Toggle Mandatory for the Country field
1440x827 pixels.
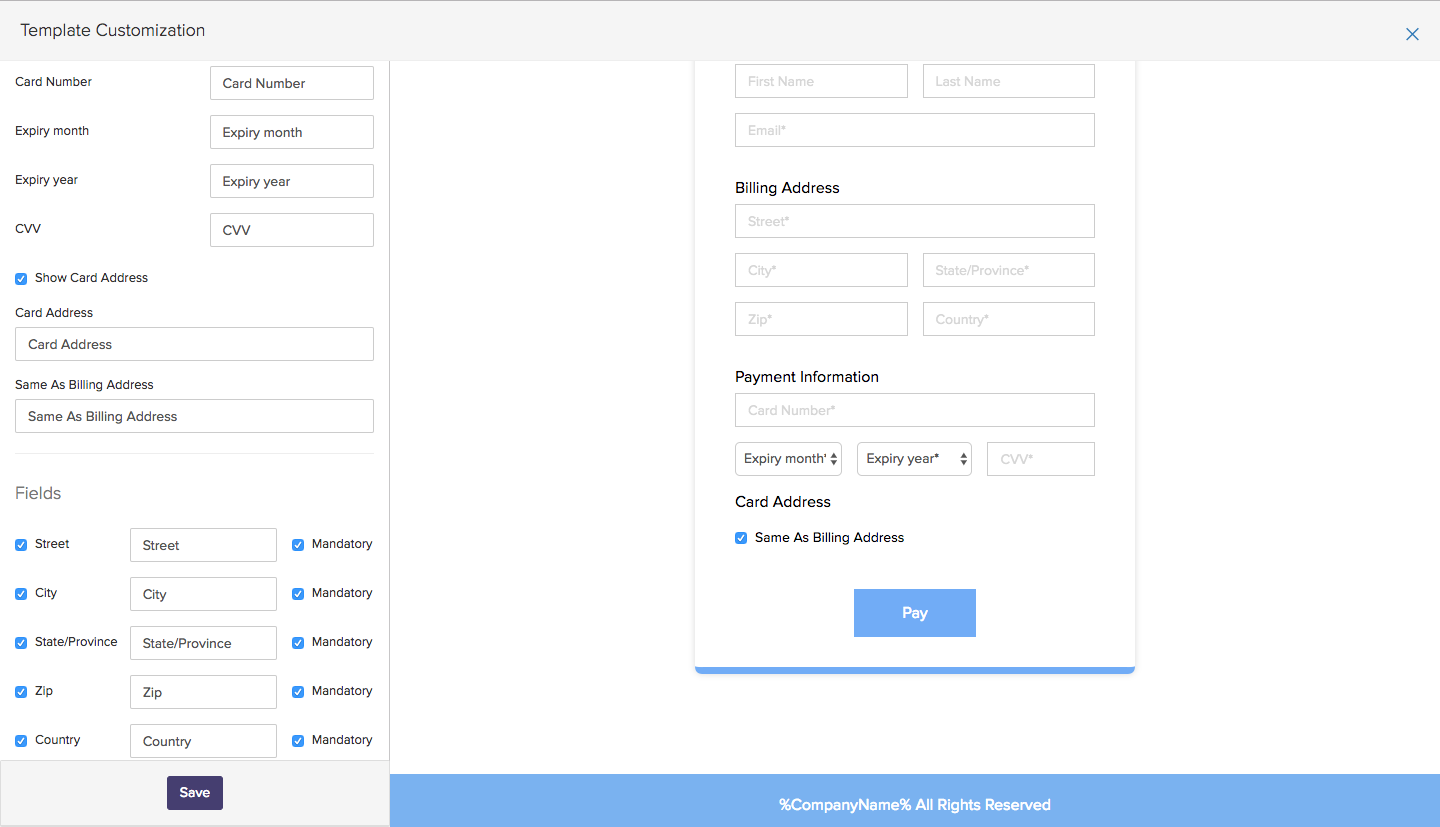click(297, 739)
